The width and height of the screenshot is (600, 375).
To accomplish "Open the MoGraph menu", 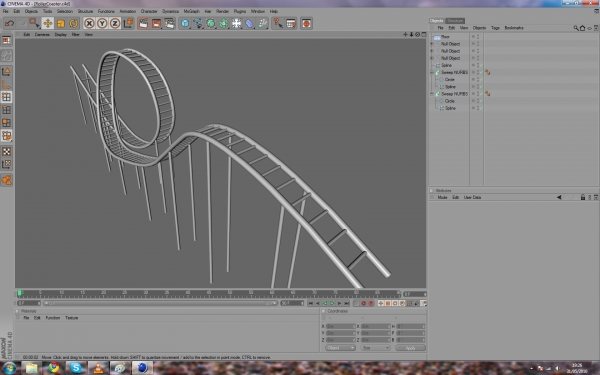I will pos(191,11).
